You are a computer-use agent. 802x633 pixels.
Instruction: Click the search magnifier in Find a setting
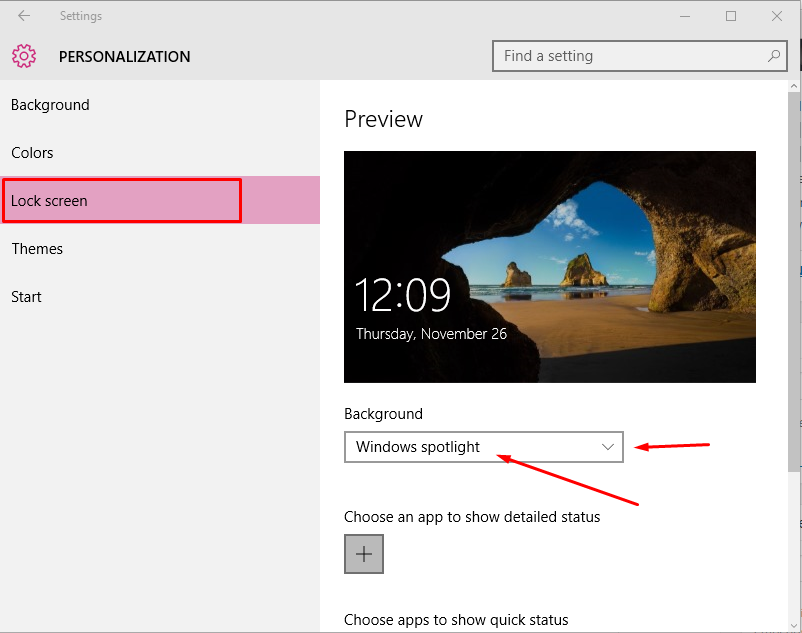[x=774, y=56]
